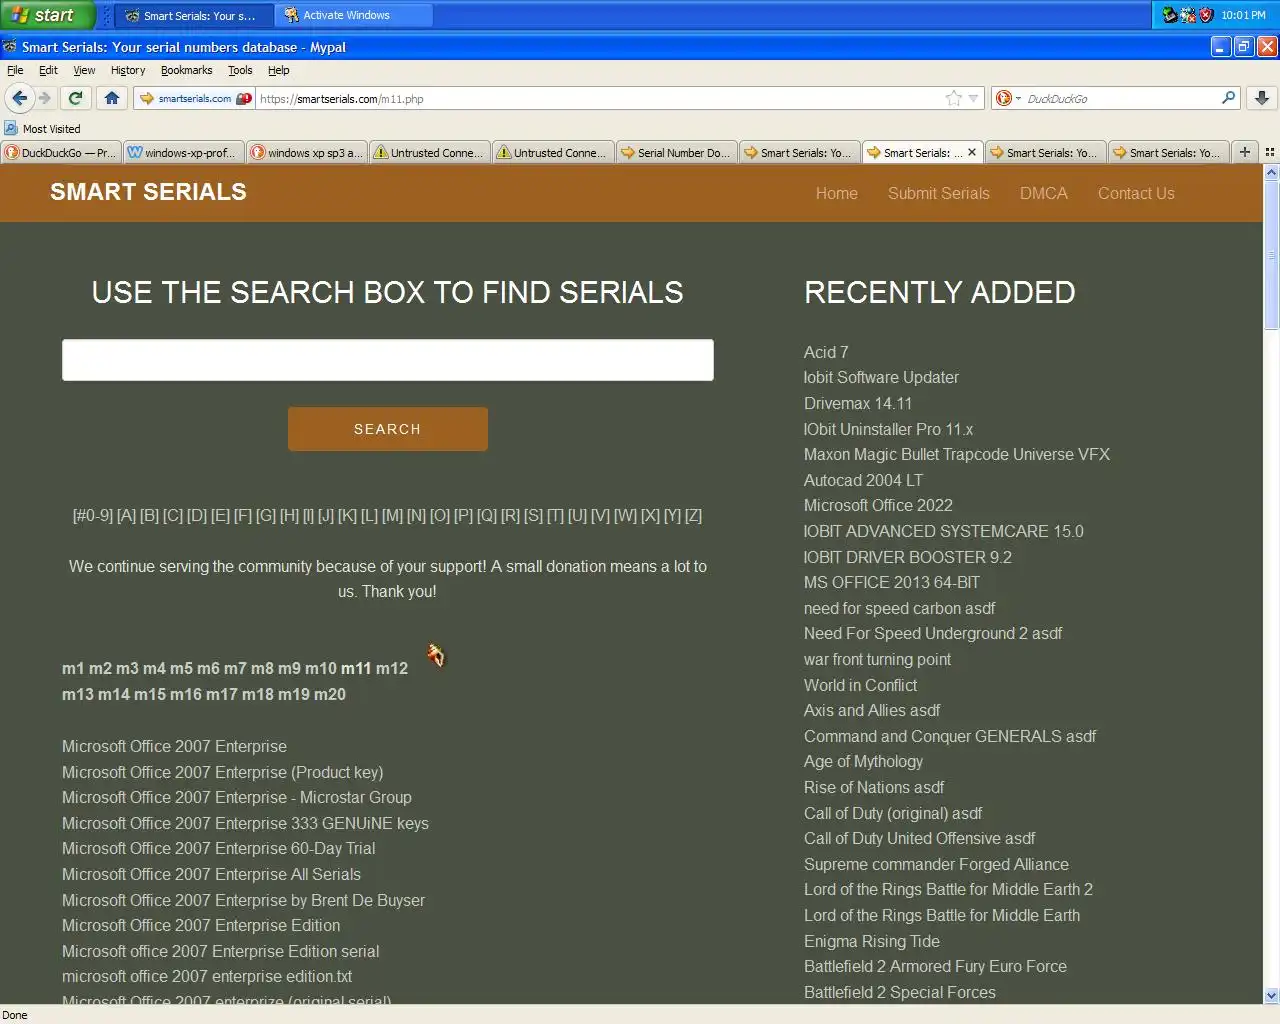Click the vertical scrollbar thumb
The image size is (1280, 1024).
1271,255
